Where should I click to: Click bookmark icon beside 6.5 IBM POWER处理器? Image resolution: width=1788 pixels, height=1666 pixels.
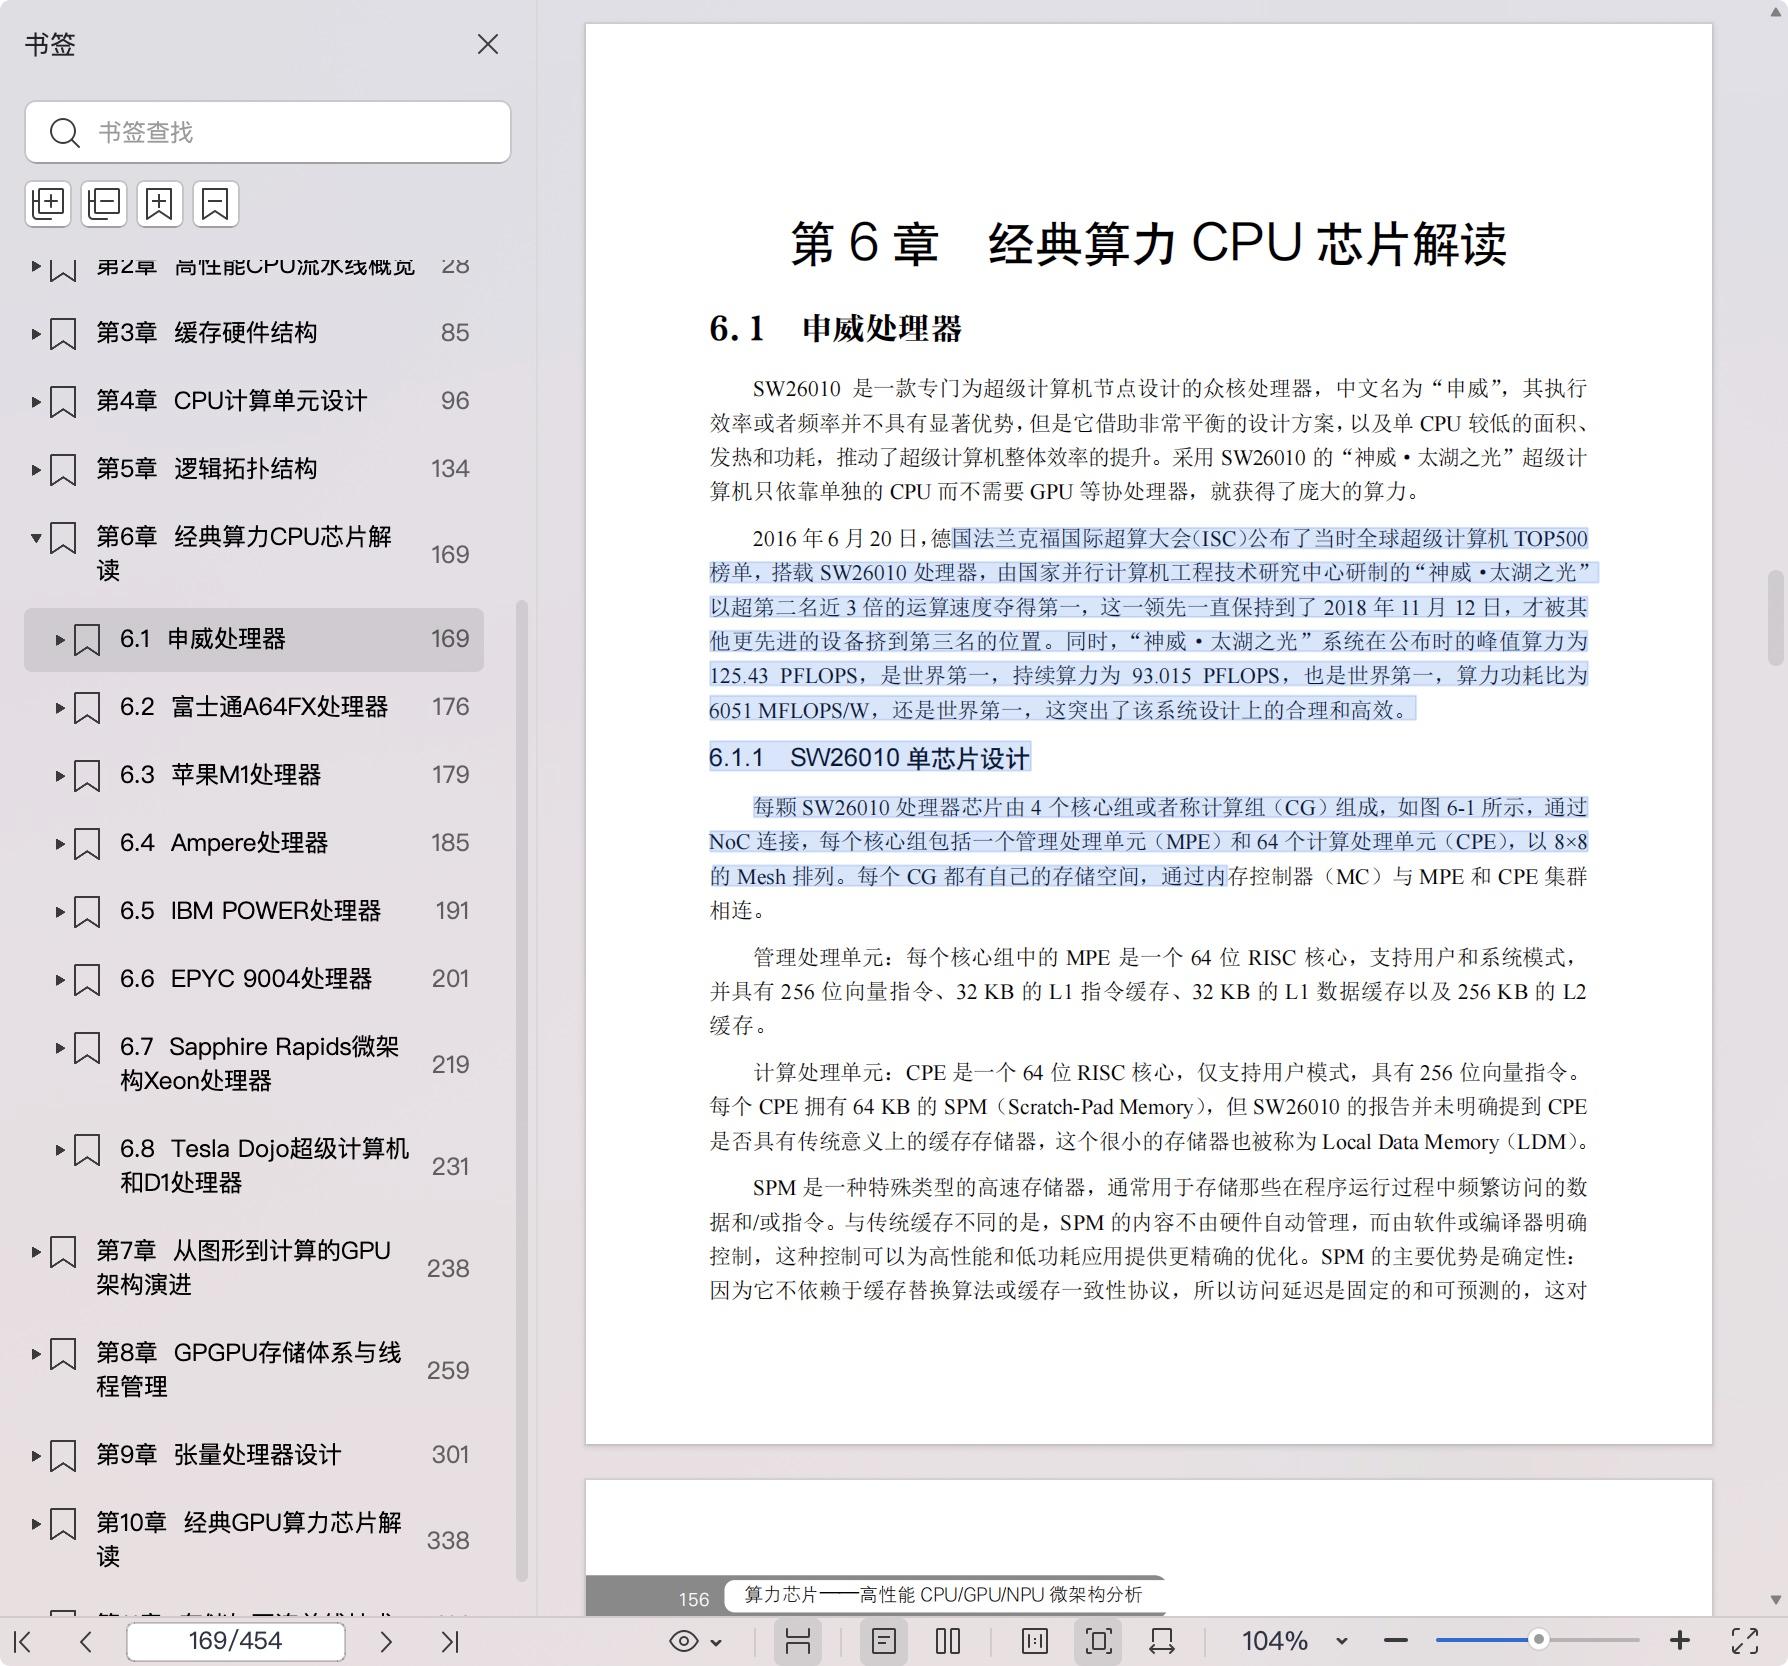click(x=87, y=911)
